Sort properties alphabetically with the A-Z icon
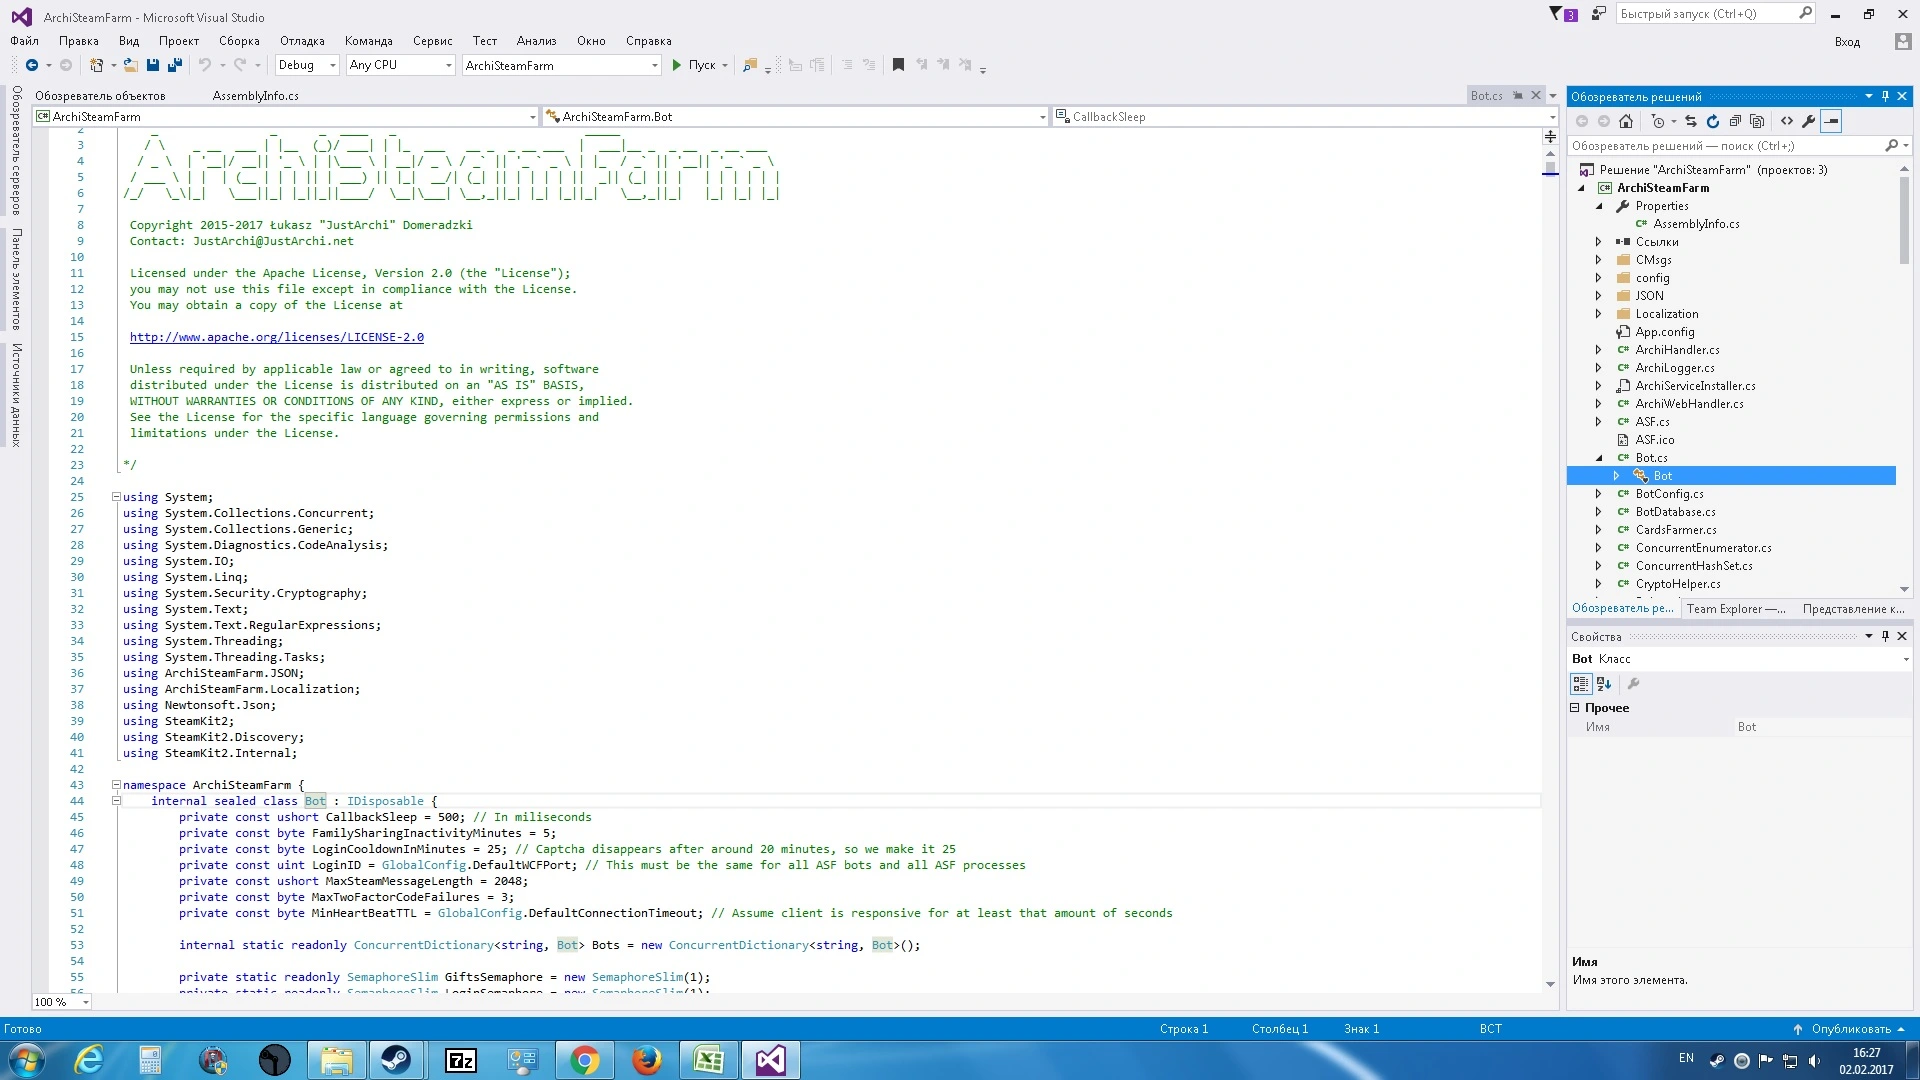The height and width of the screenshot is (1080, 1920). [x=1604, y=684]
